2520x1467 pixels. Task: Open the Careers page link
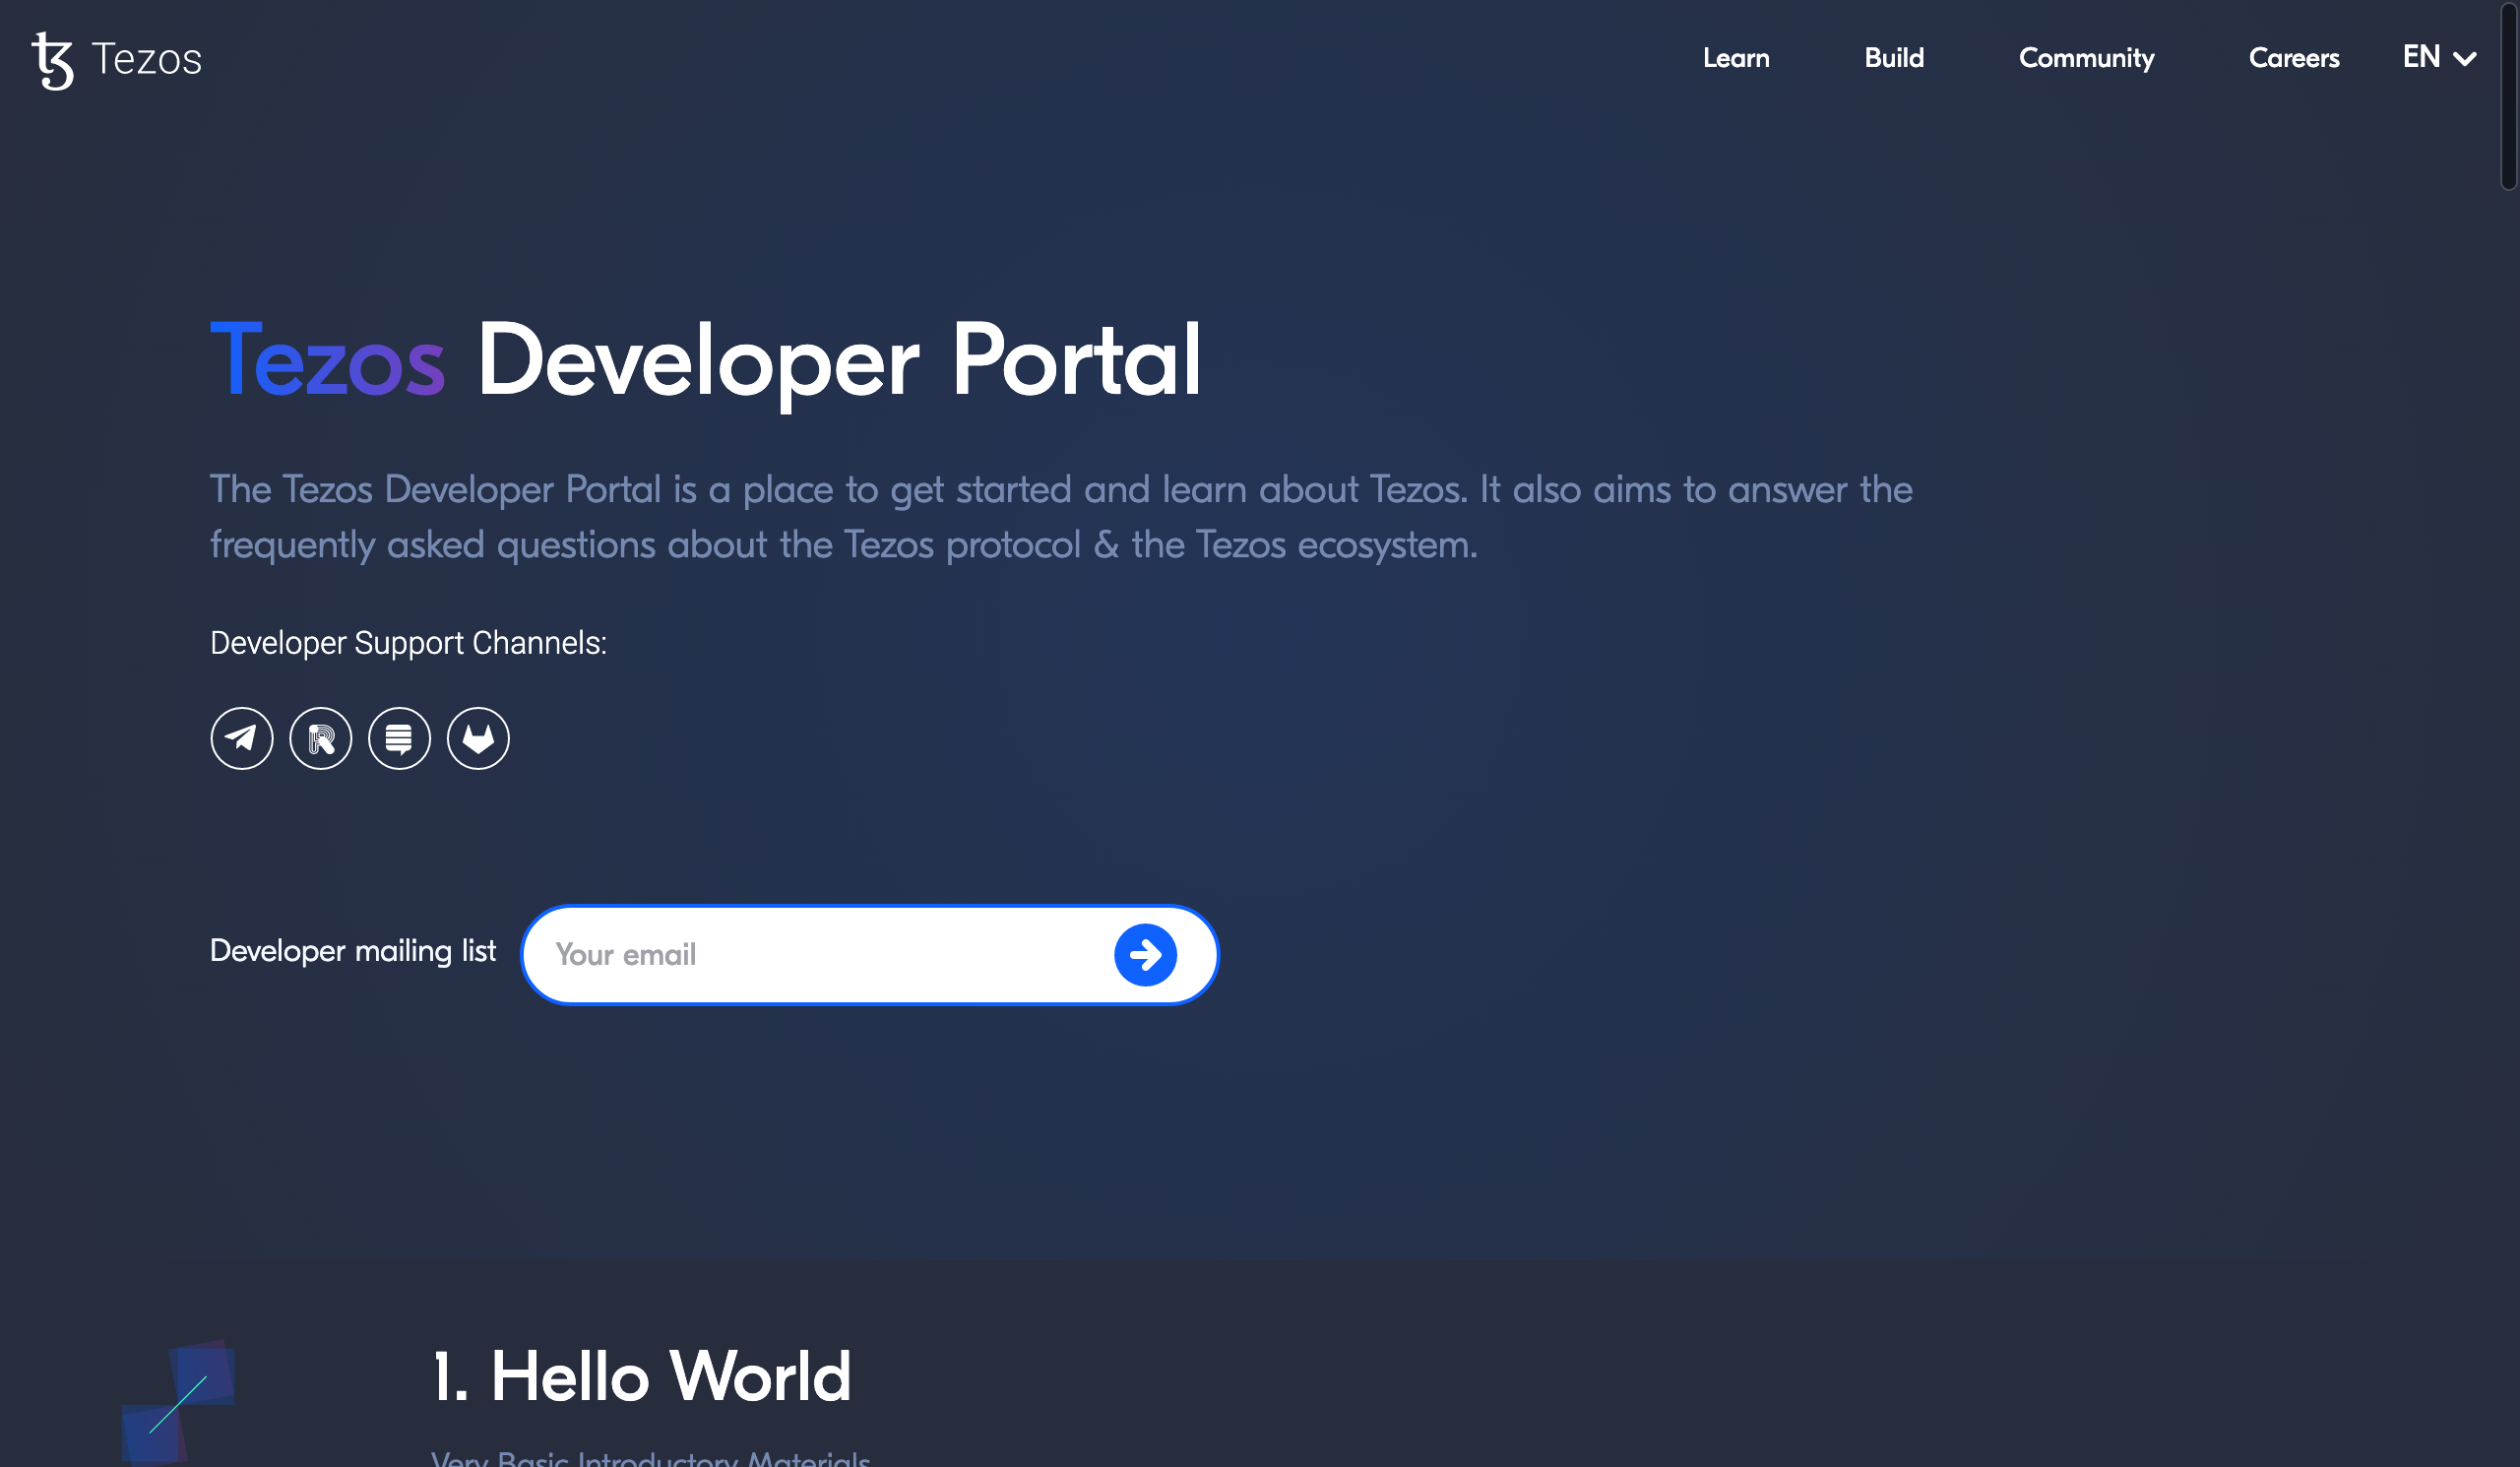click(x=2294, y=58)
